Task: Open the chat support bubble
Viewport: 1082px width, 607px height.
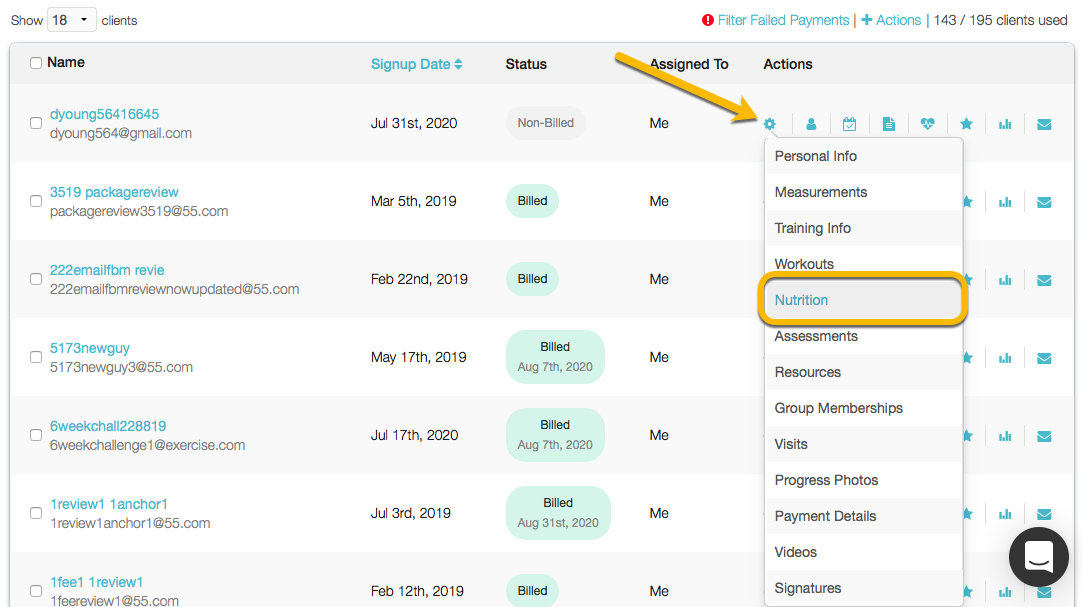Action: coord(1039,557)
